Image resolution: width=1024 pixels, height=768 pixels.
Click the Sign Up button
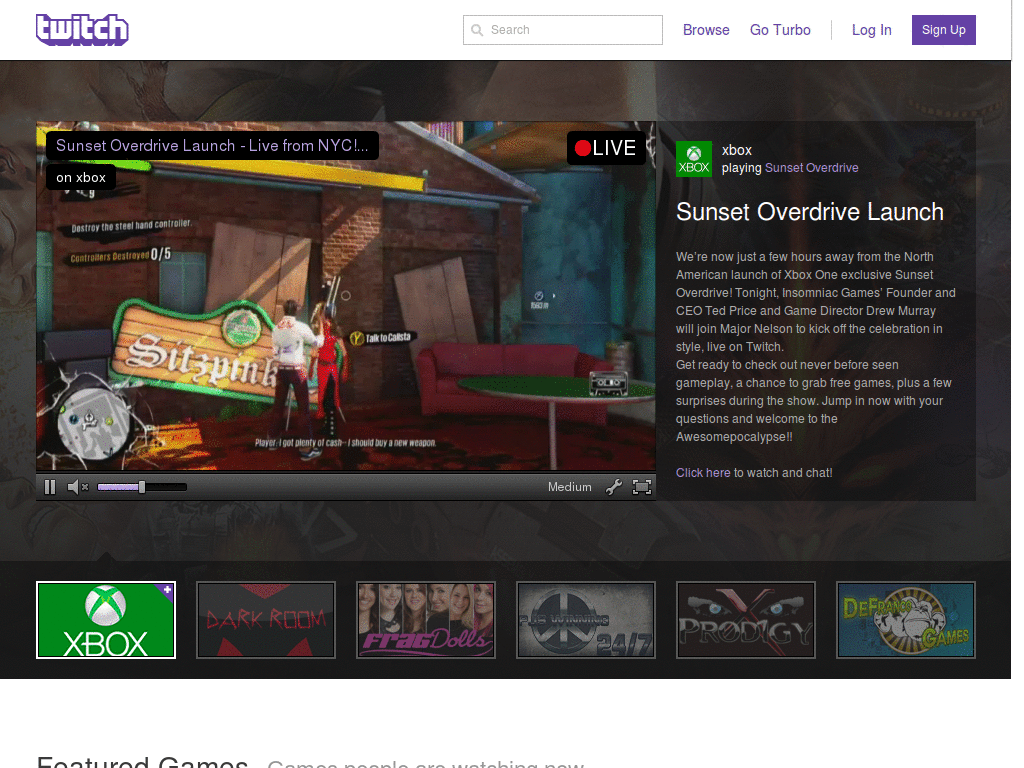pos(943,30)
